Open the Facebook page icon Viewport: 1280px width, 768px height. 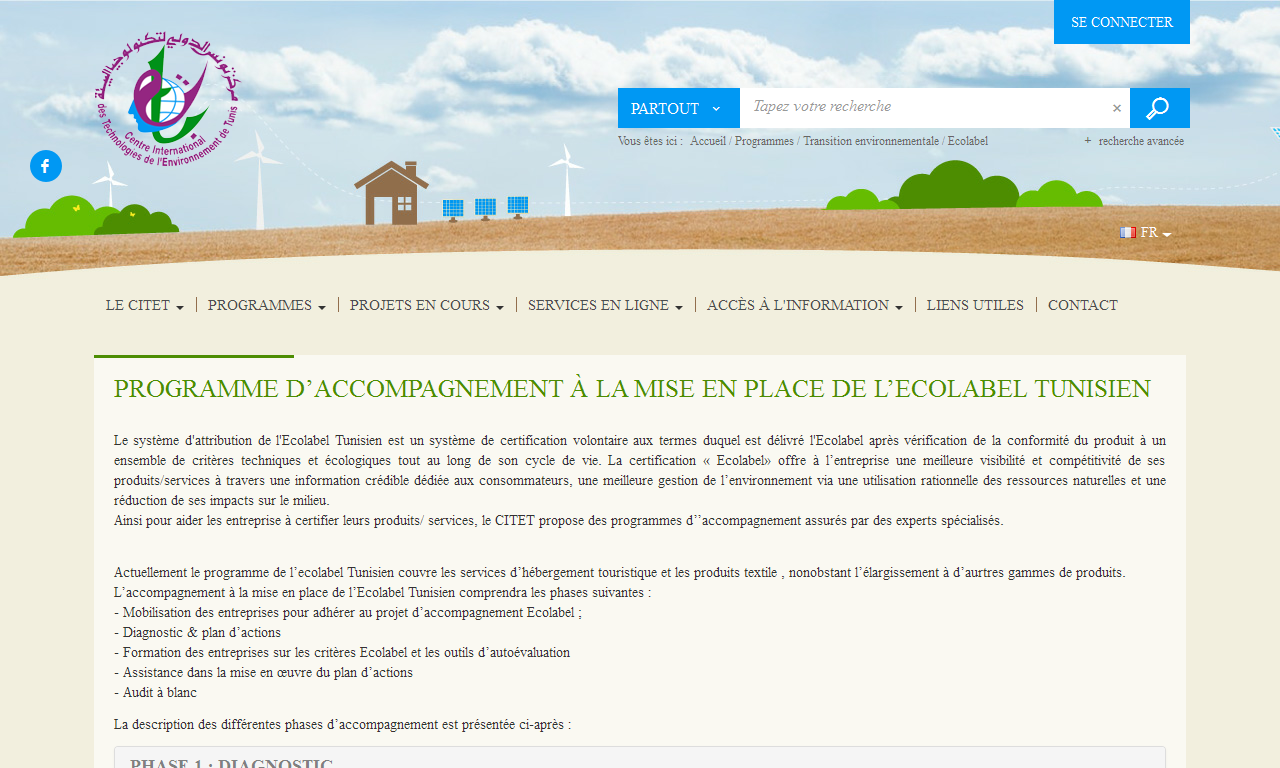(46, 166)
